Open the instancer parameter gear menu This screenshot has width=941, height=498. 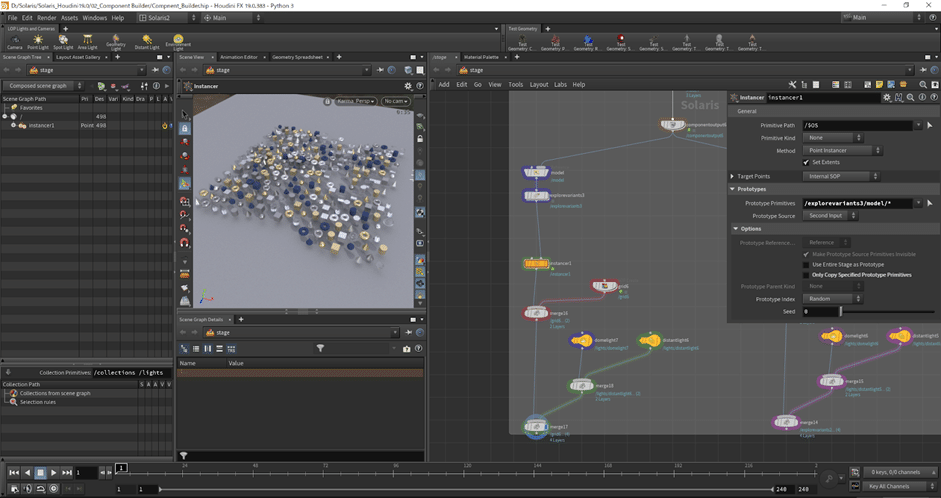[x=886, y=98]
